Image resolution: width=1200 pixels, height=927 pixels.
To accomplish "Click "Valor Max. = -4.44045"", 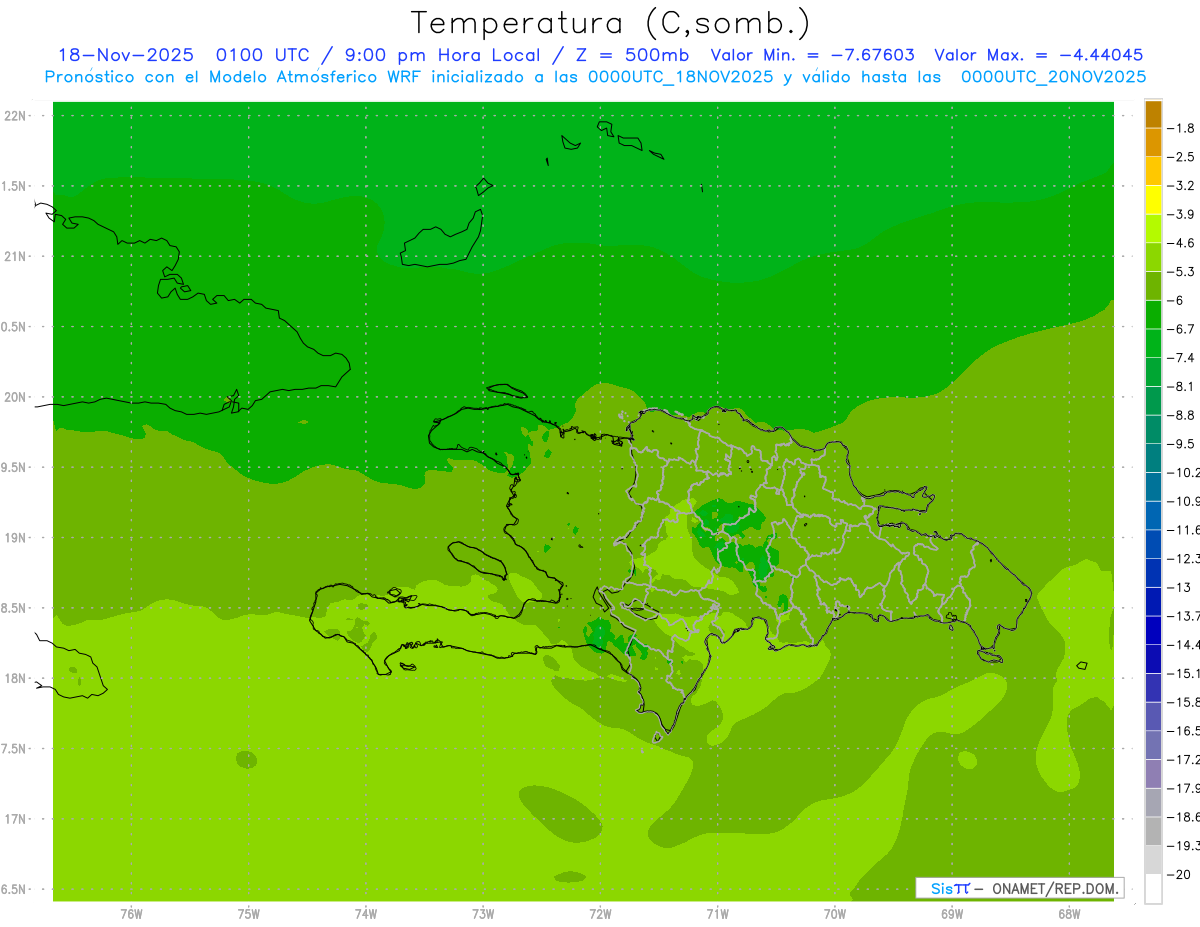I will 1038,55.
